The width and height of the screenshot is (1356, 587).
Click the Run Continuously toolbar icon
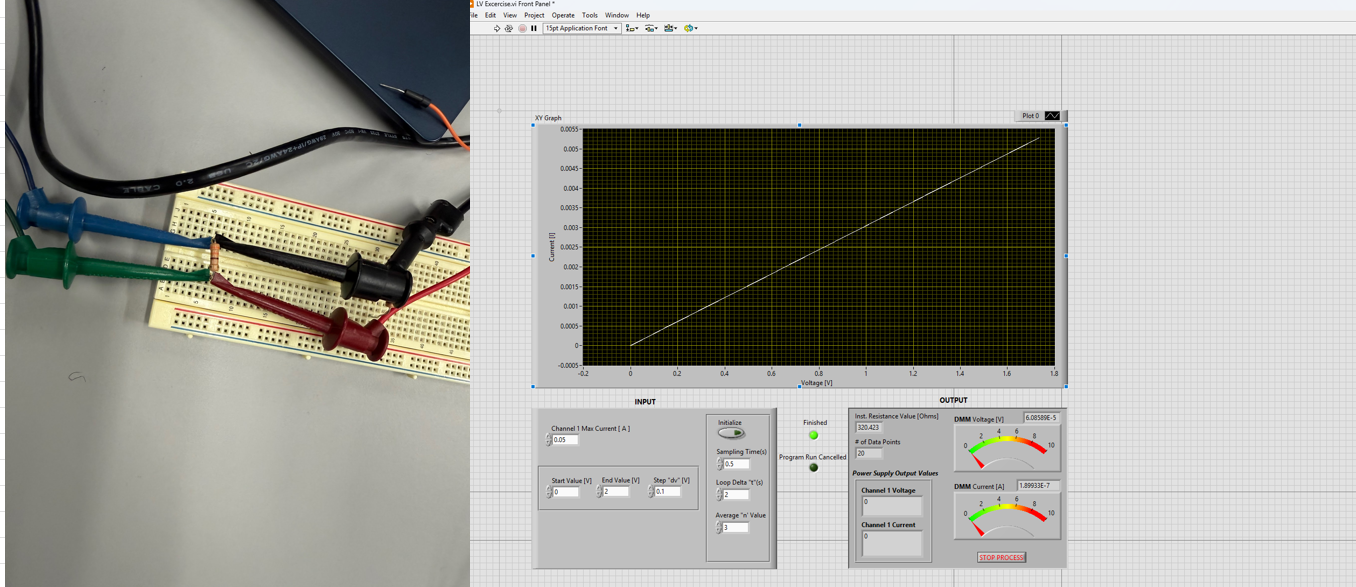point(509,28)
